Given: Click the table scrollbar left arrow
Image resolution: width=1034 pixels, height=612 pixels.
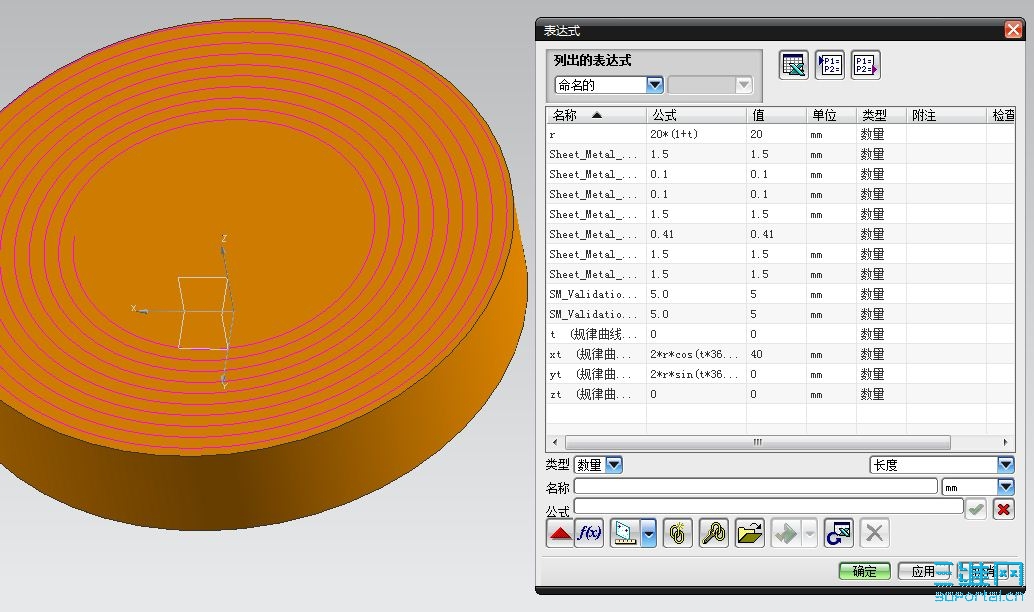Looking at the screenshot, I should pos(555,442).
